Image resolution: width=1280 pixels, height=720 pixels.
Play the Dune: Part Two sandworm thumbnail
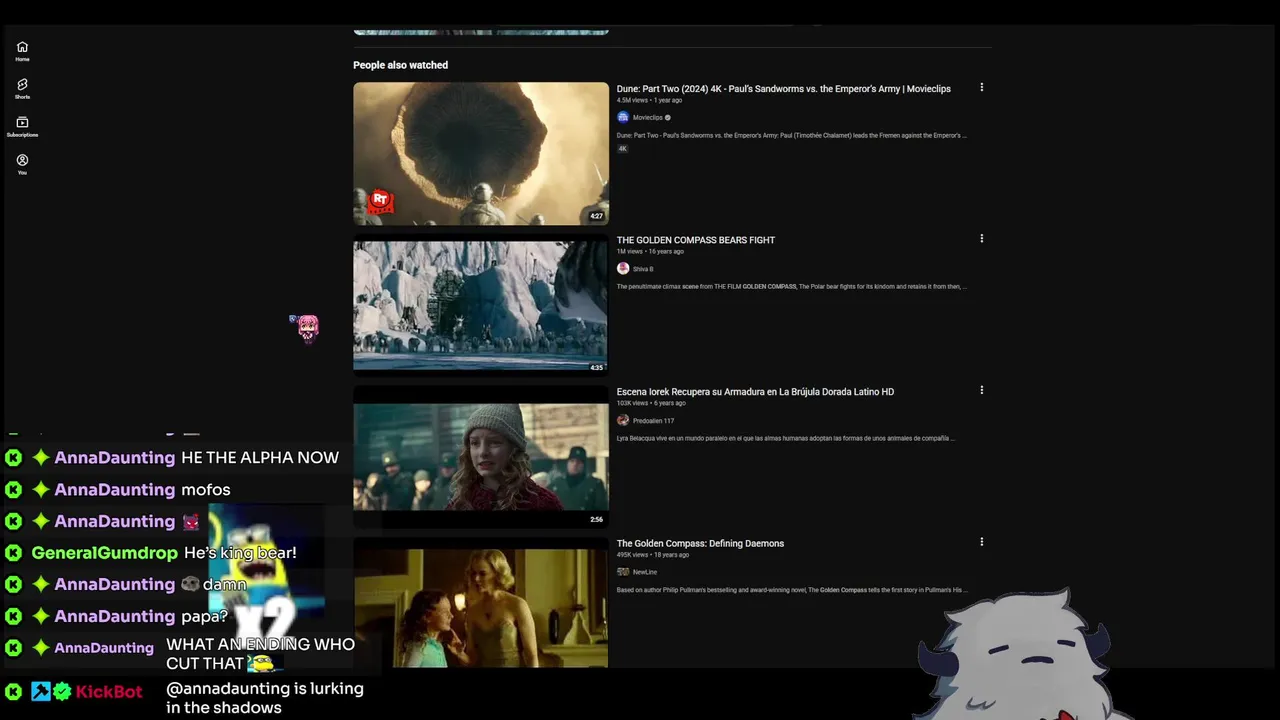[x=480, y=153]
